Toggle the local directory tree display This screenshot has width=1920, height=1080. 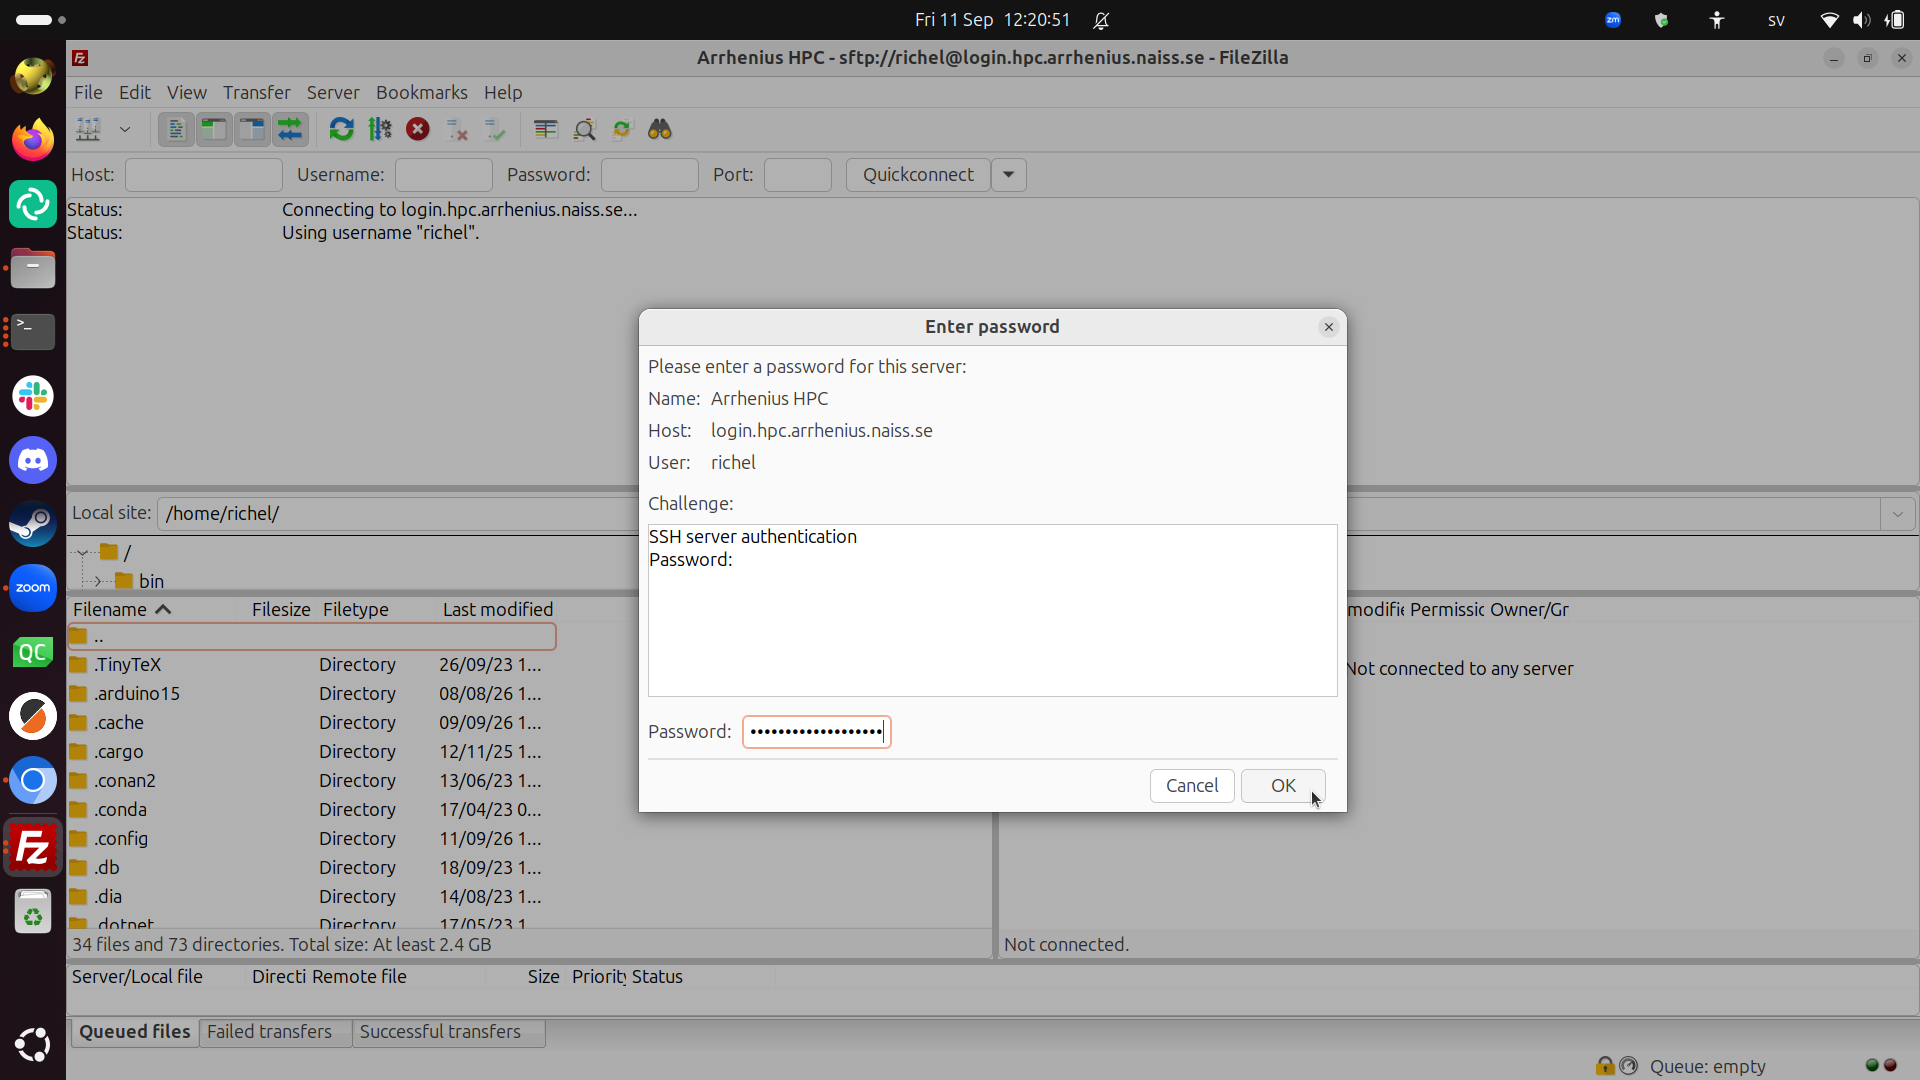point(214,130)
